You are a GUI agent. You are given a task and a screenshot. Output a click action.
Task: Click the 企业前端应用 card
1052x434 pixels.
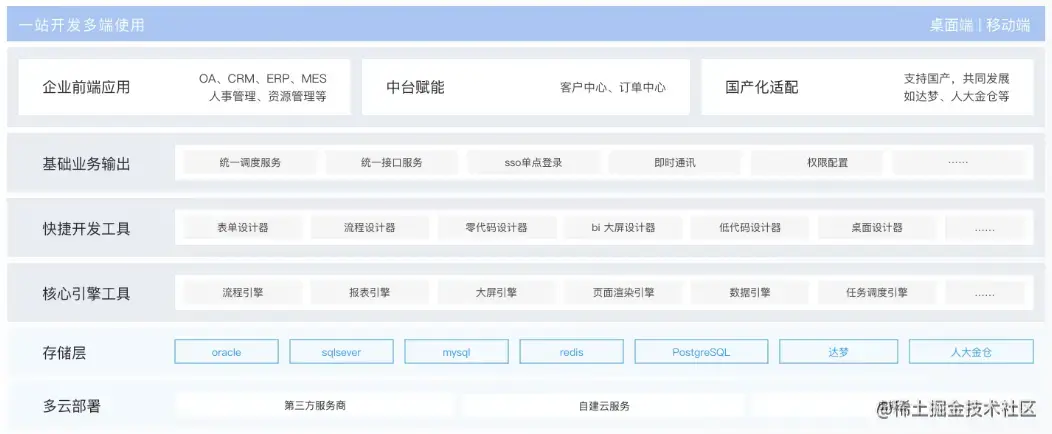pyautogui.click(x=185, y=87)
